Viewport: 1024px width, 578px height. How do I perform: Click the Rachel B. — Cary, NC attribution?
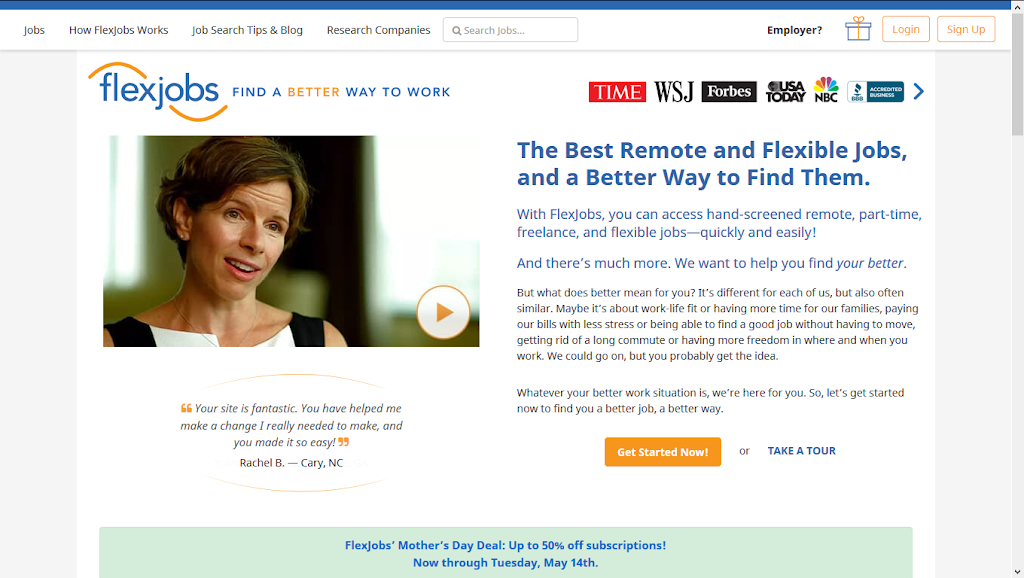[291, 462]
